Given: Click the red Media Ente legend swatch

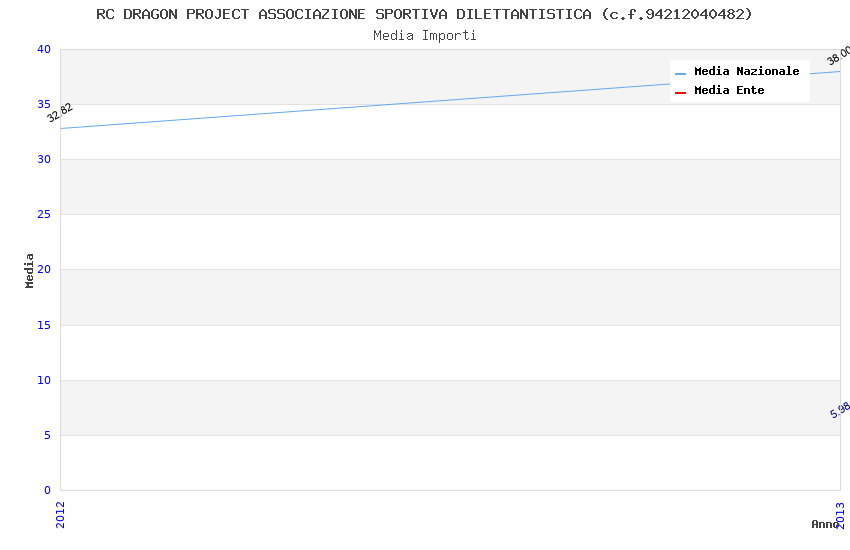Looking at the screenshot, I should coord(680,92).
